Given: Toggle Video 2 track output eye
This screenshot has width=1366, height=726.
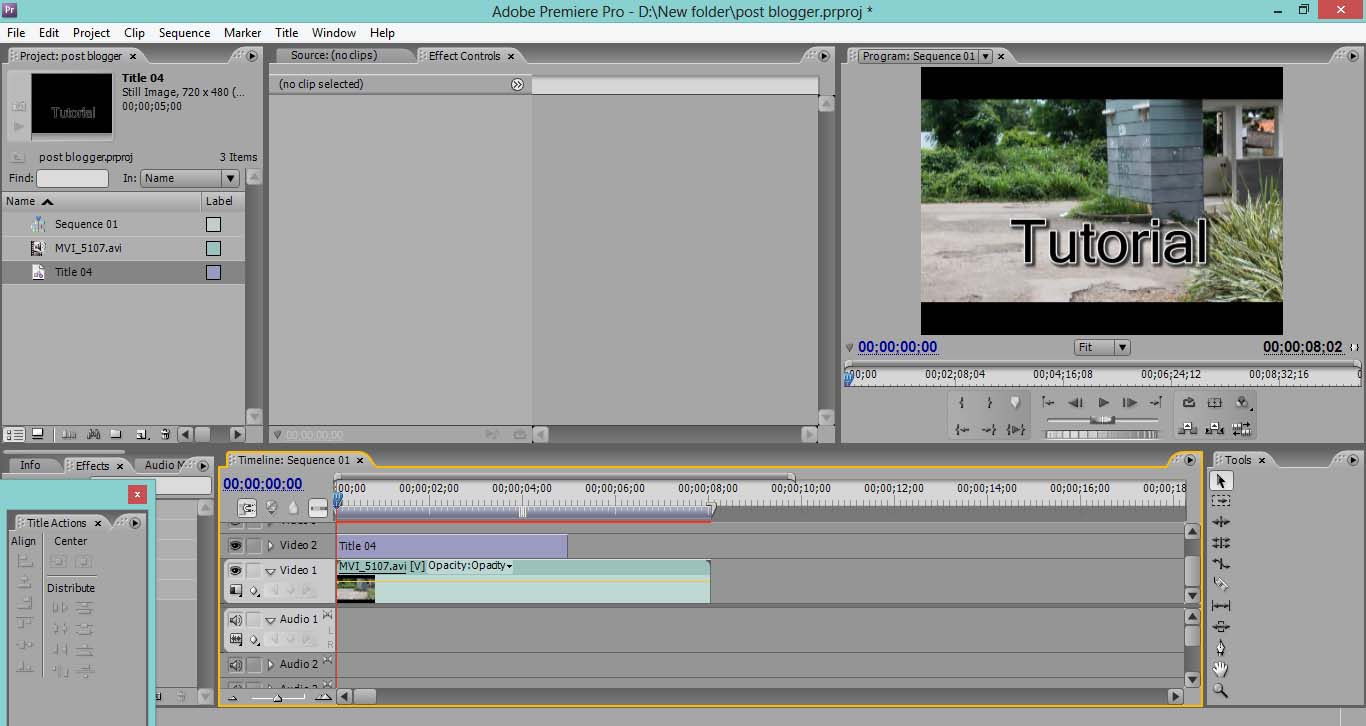Looking at the screenshot, I should click(235, 546).
